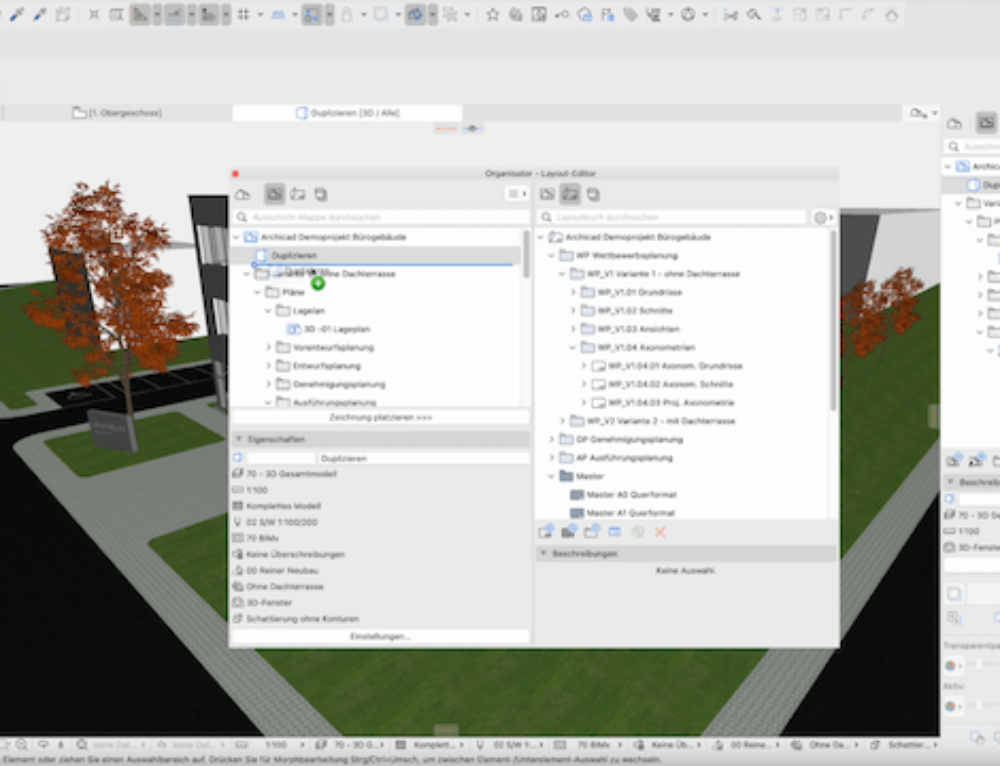Click the gear settings icon beside Layoutbuch search

coord(820,218)
